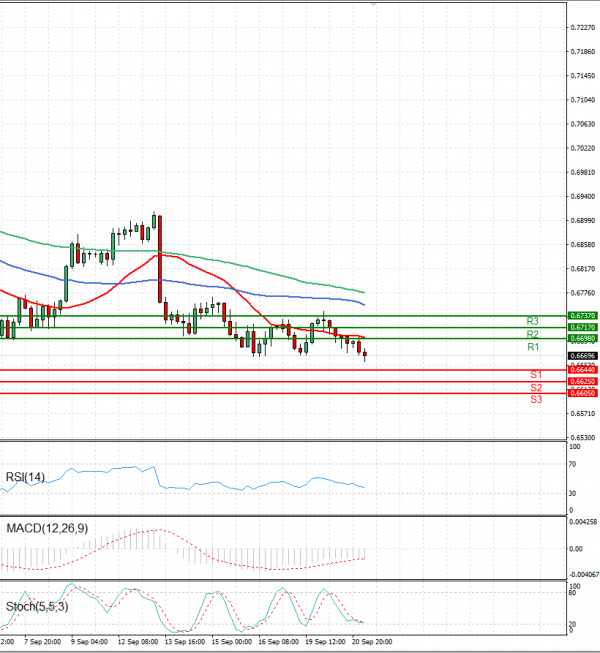This screenshot has width=600, height=653.
Task: Click the red 0.66050 price tag
Action: tap(582, 394)
